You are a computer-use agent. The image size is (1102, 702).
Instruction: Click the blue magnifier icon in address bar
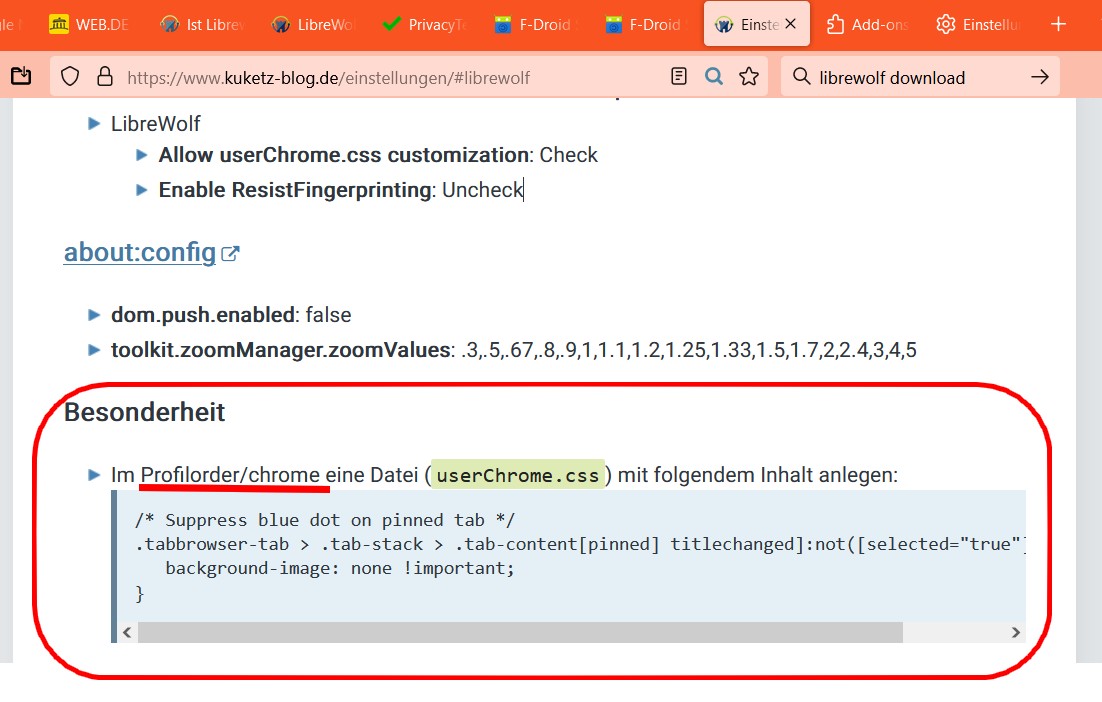click(714, 76)
